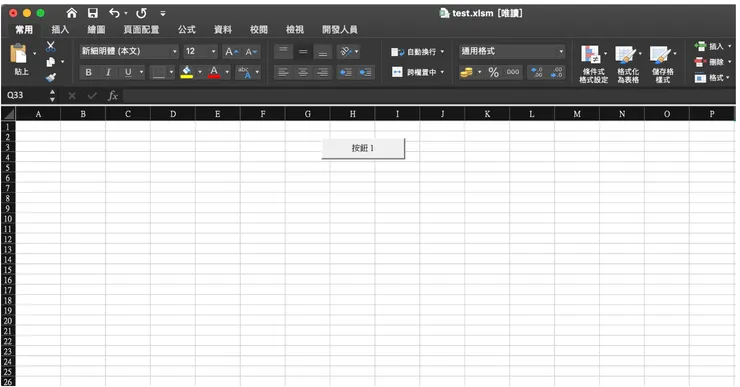Open the 校閱 (Review) tab
The width and height of the screenshot is (740, 387).
(x=259, y=30)
